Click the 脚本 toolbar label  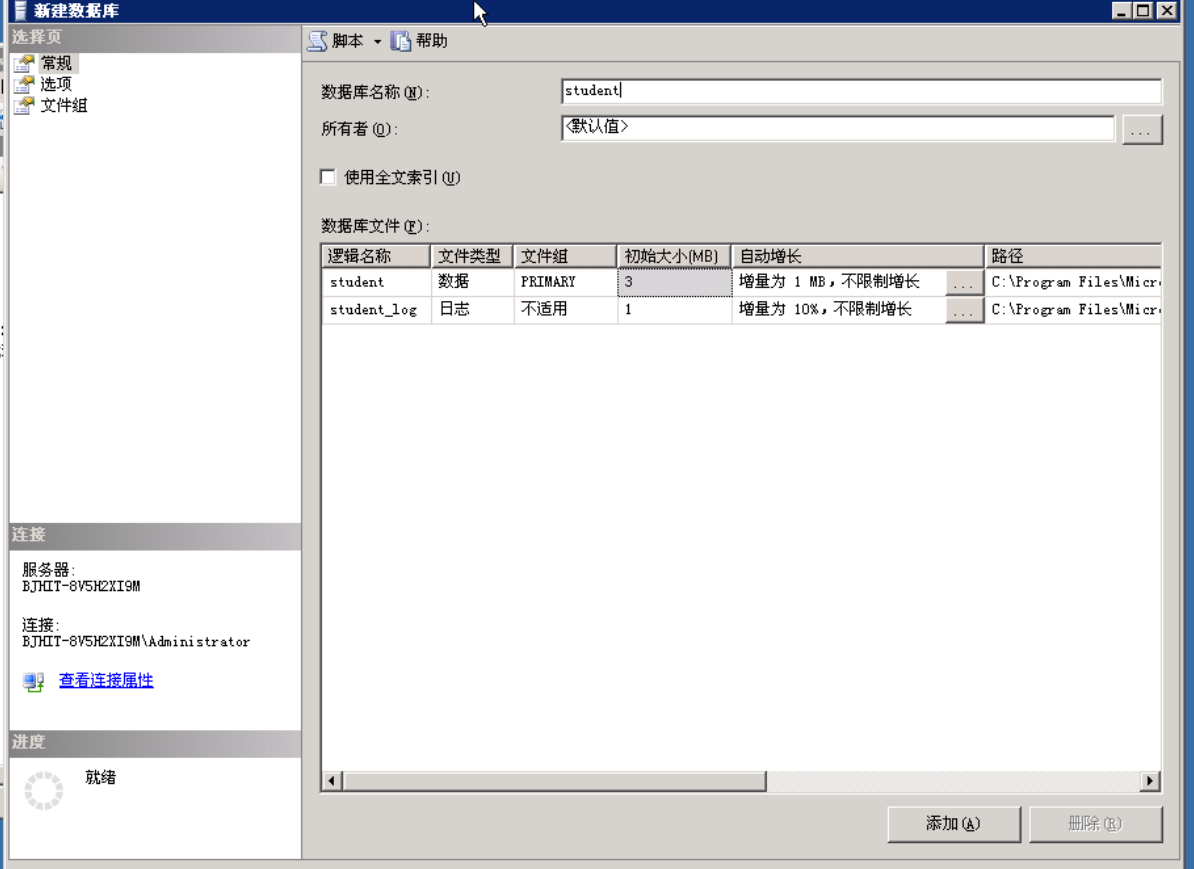pyautogui.click(x=348, y=41)
